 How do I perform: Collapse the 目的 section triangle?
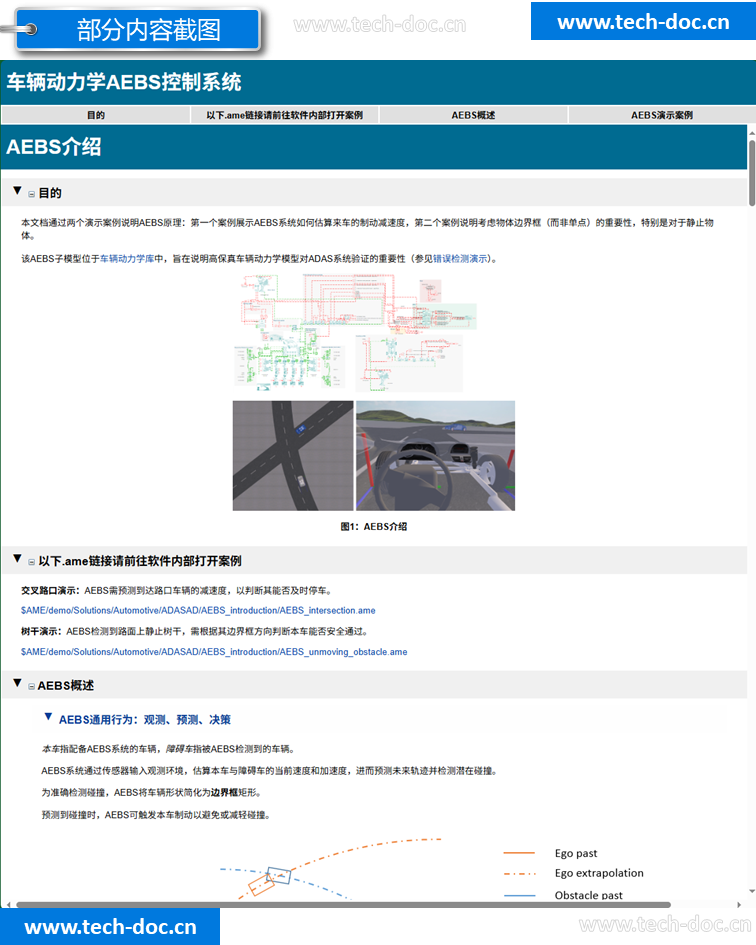click(x=17, y=191)
